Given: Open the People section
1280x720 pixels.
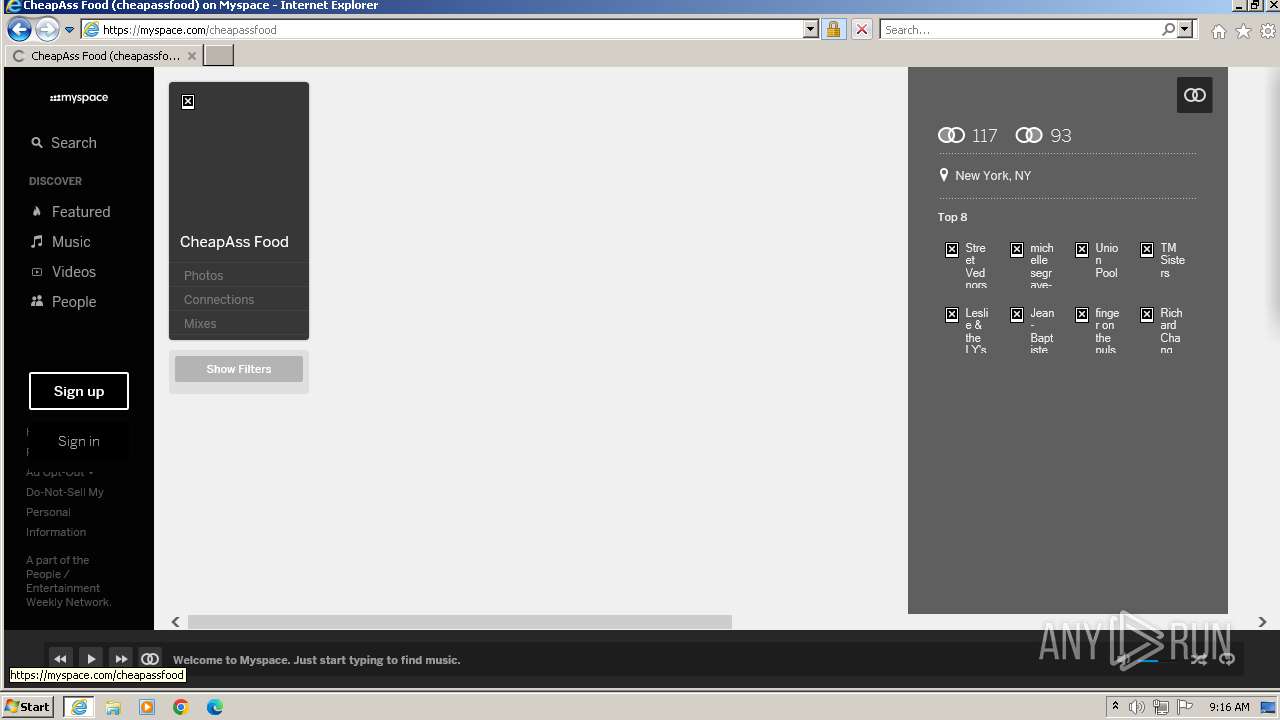Looking at the screenshot, I should (63, 302).
